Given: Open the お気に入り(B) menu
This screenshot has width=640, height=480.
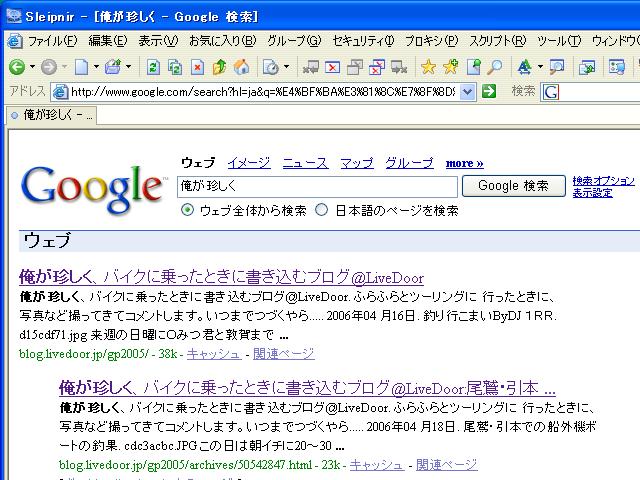Looking at the screenshot, I should coord(222,41).
